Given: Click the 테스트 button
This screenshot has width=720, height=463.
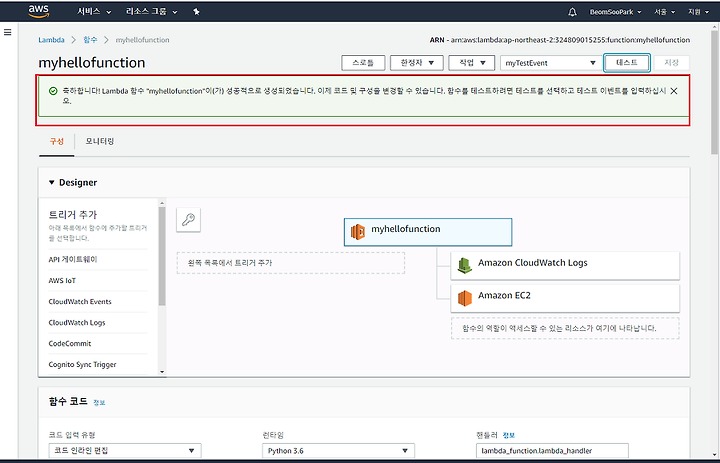Looking at the screenshot, I should (627, 63).
